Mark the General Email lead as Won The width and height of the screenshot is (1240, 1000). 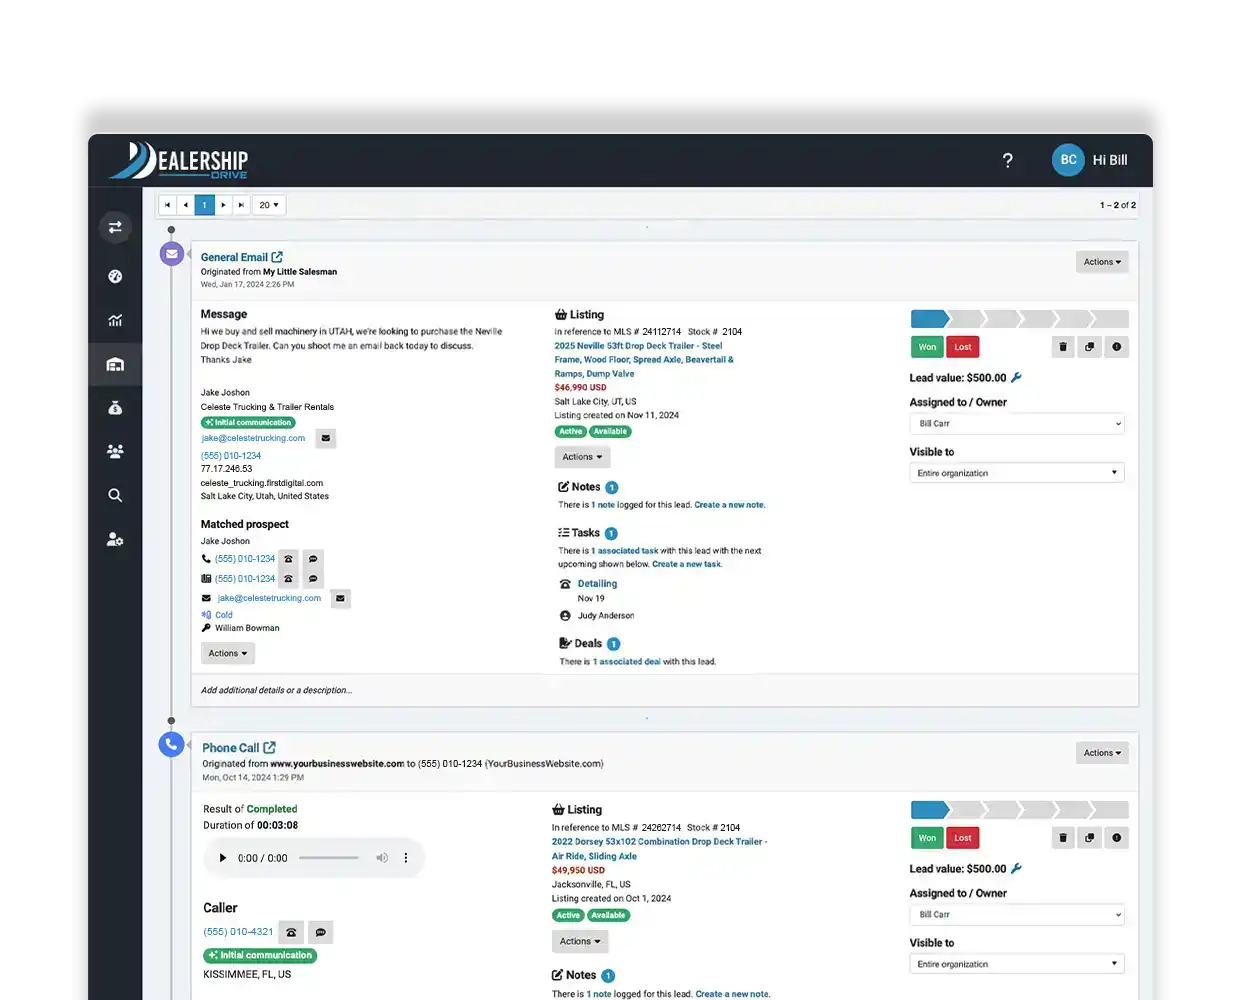927,347
